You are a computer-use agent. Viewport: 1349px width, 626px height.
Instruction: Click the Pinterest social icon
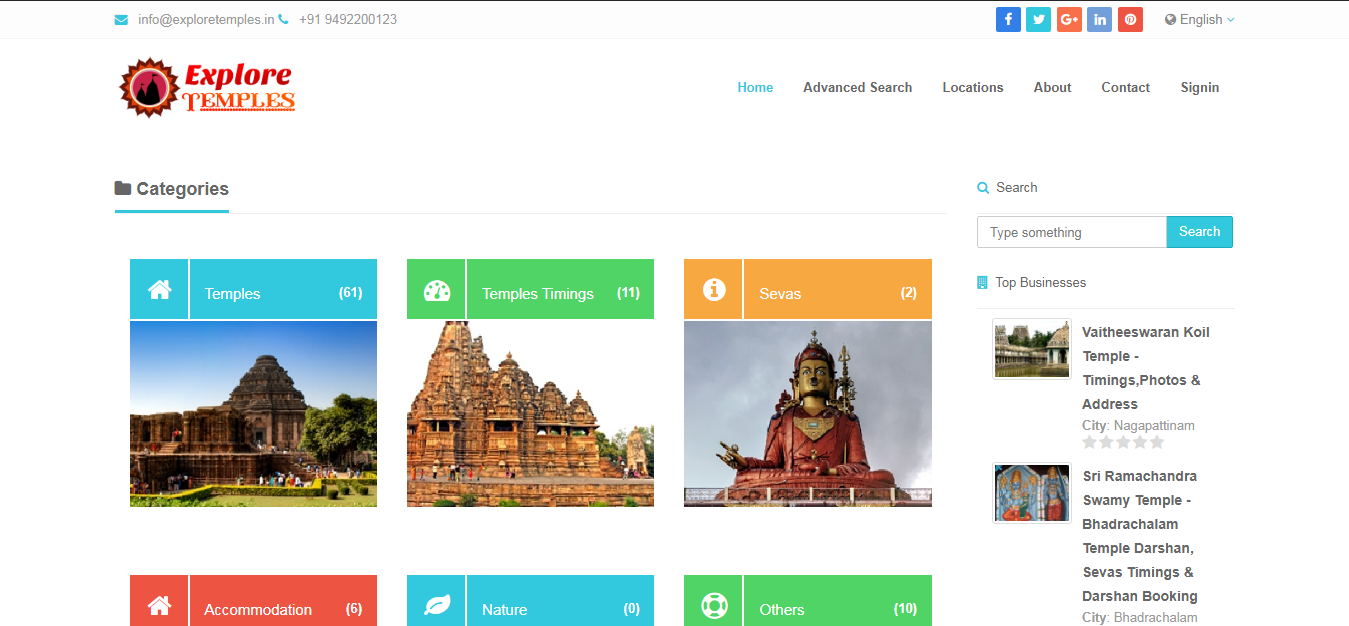1130,19
